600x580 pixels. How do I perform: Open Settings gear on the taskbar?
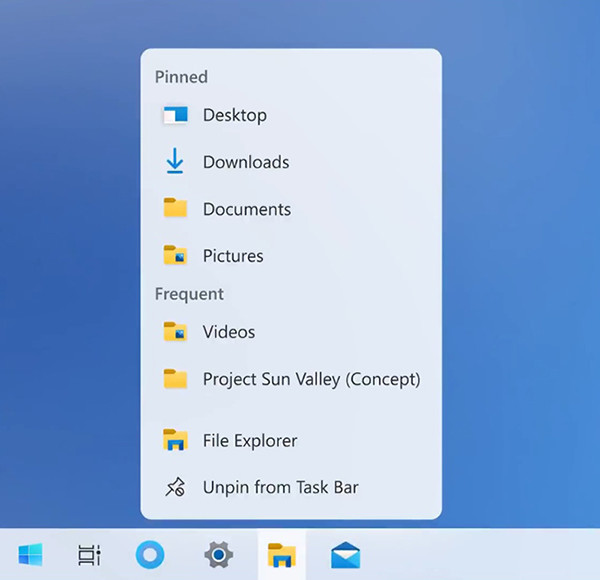point(218,554)
